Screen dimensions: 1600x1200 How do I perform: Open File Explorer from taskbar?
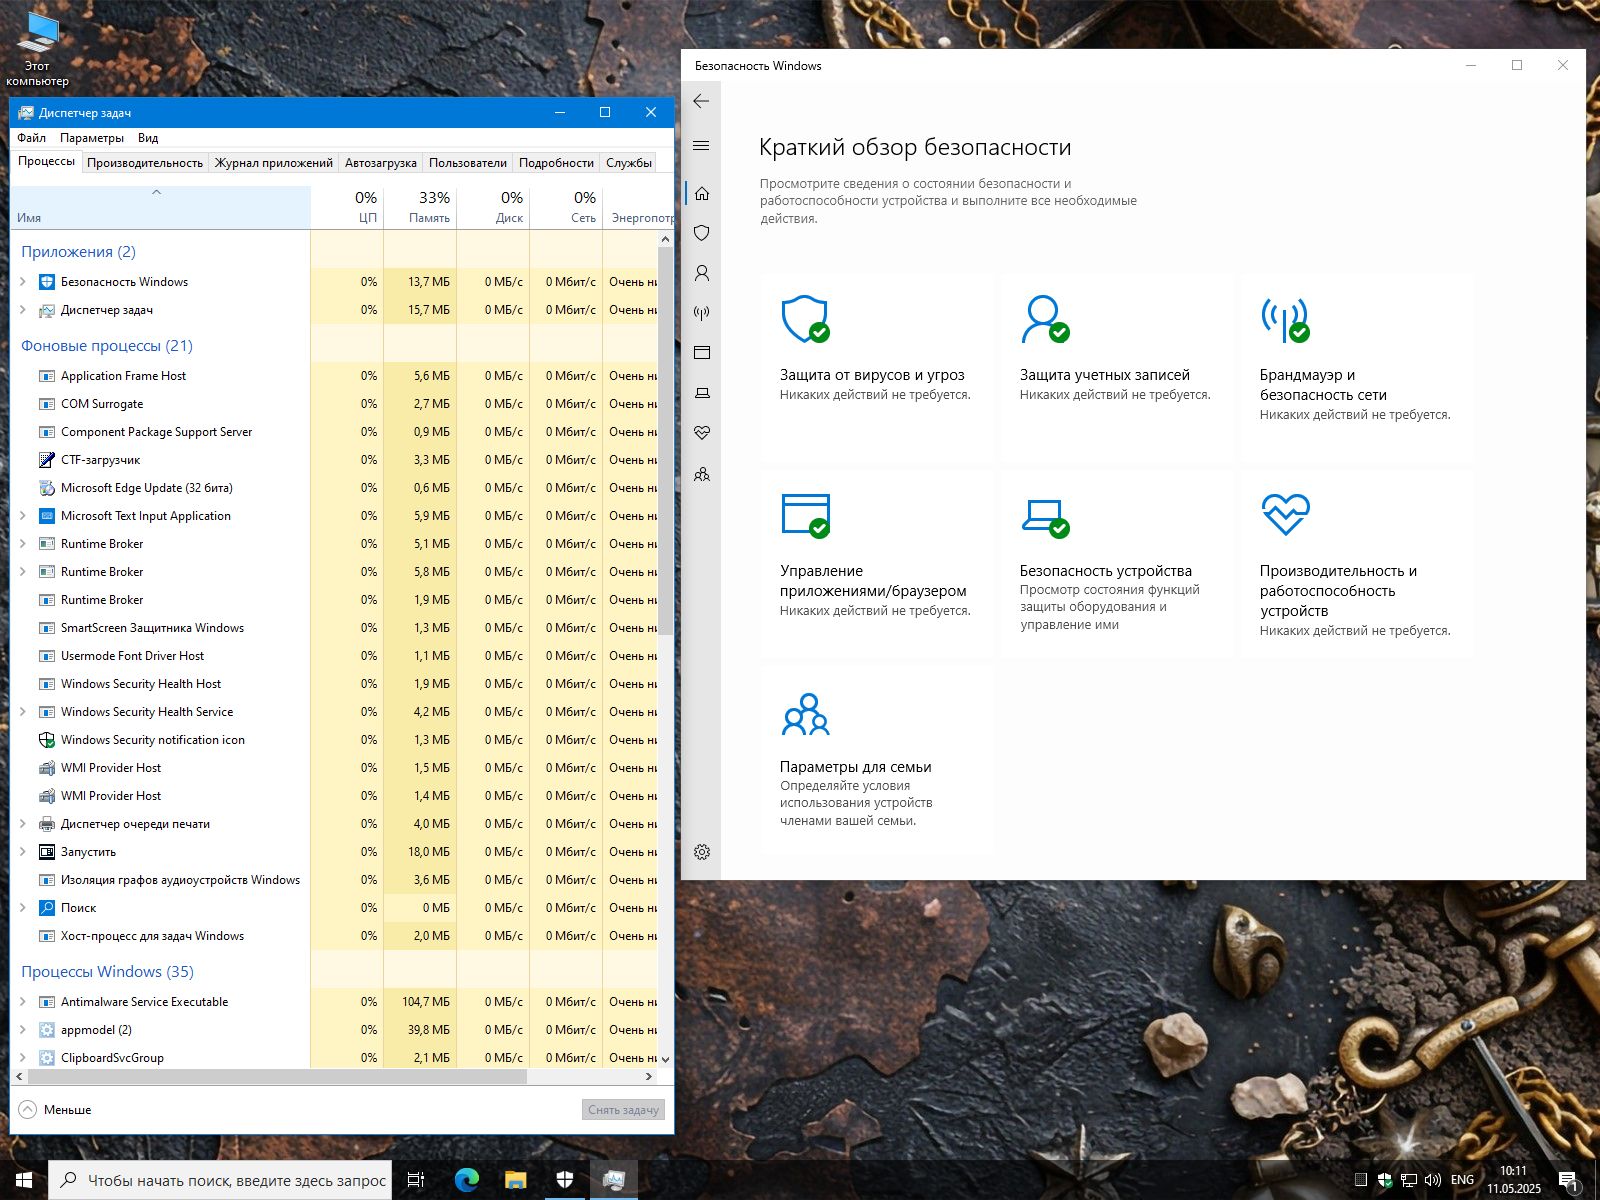tap(515, 1180)
